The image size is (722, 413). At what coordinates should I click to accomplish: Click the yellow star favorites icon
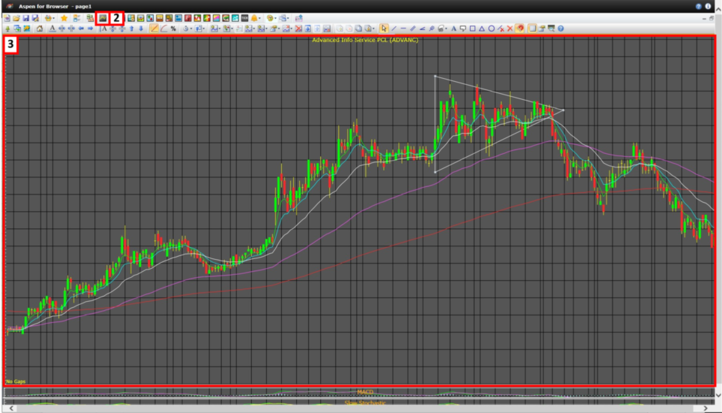coord(64,18)
